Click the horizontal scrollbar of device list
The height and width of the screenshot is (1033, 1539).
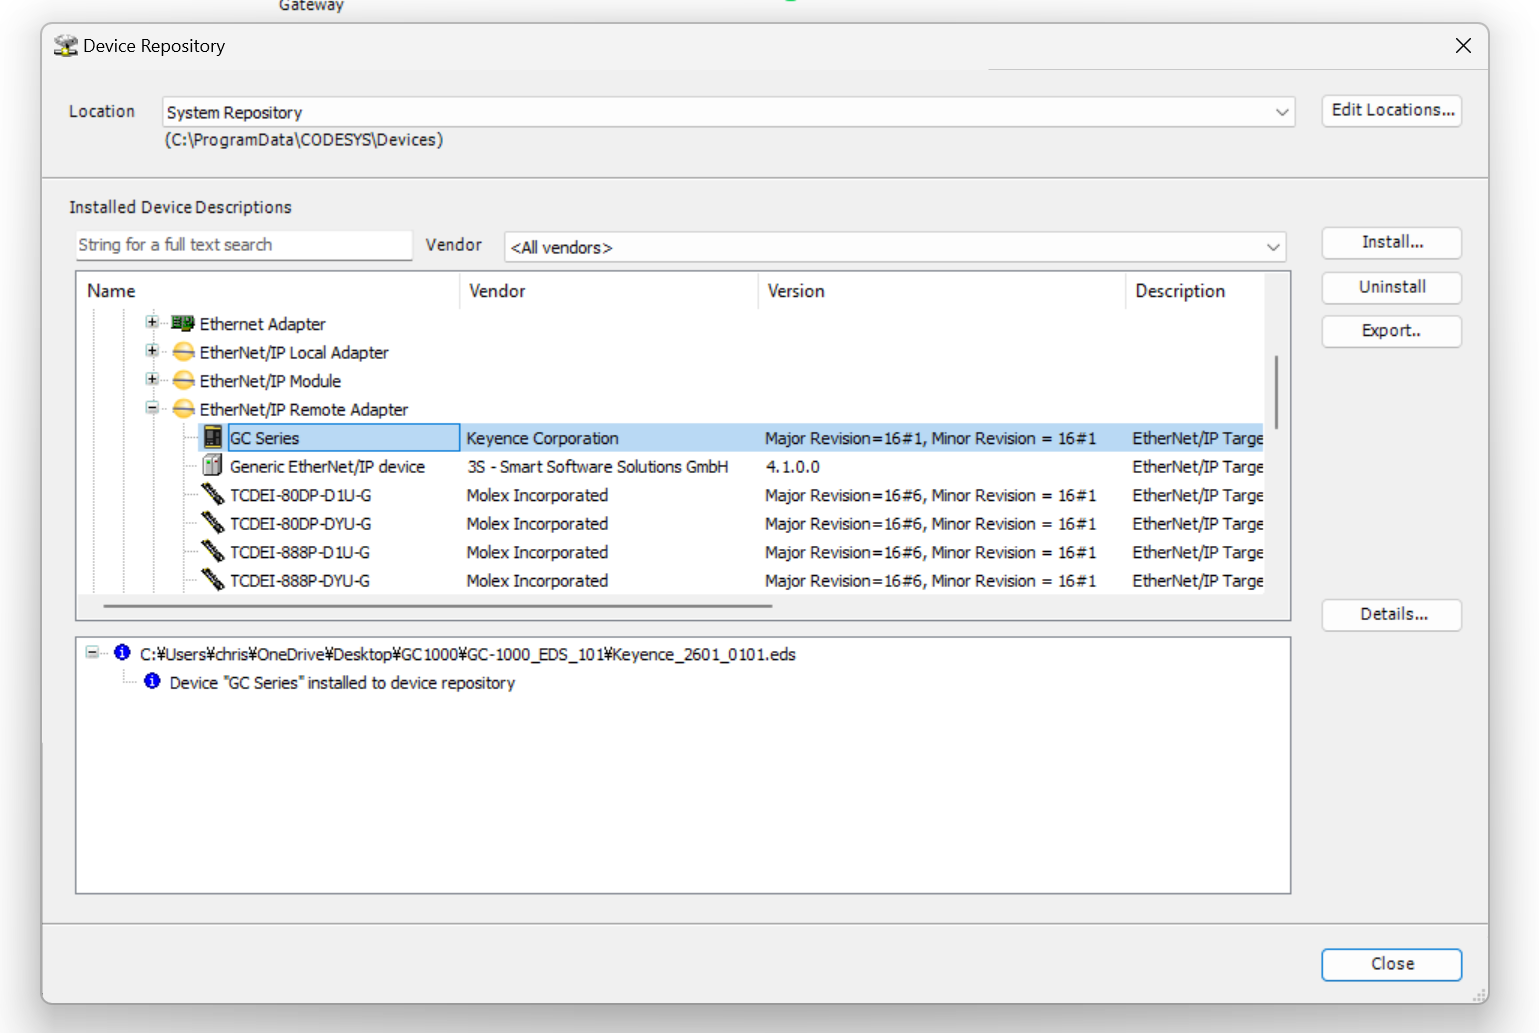point(437,605)
